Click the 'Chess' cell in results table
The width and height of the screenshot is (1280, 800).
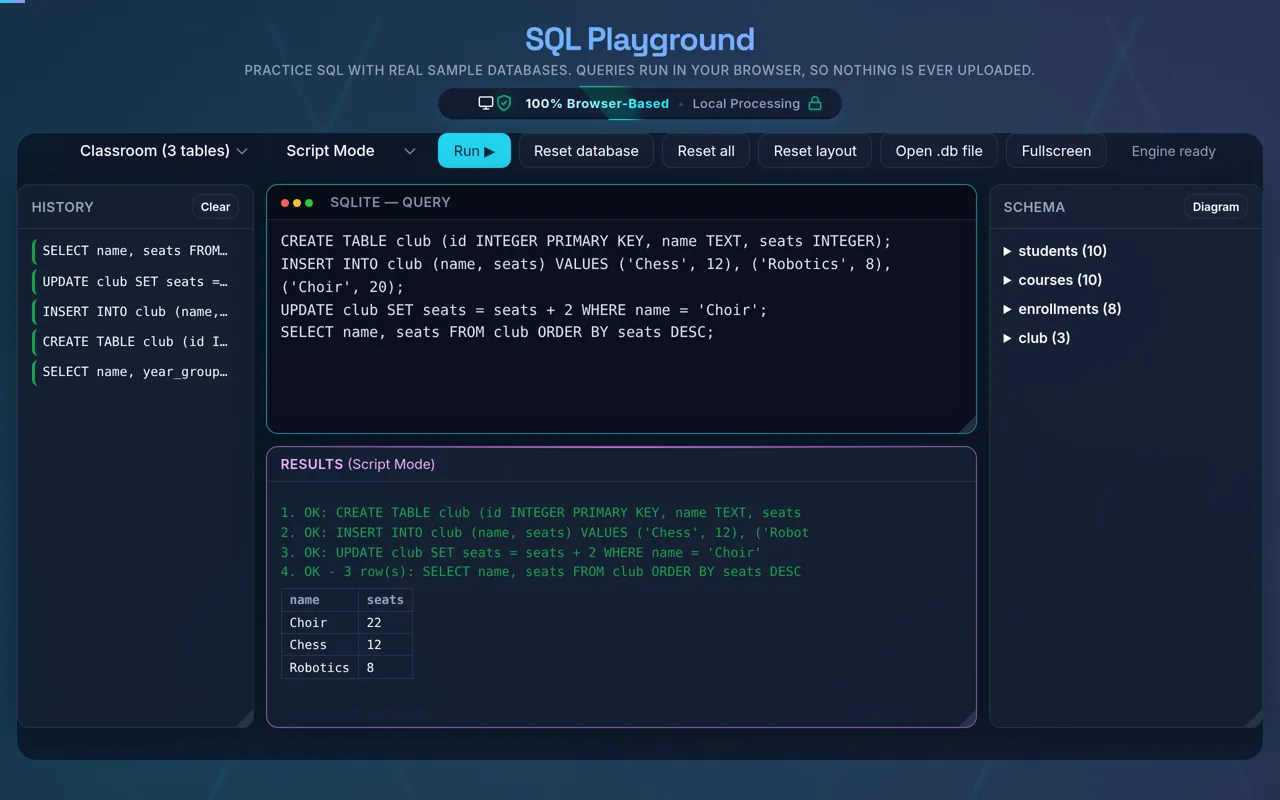(x=320, y=645)
